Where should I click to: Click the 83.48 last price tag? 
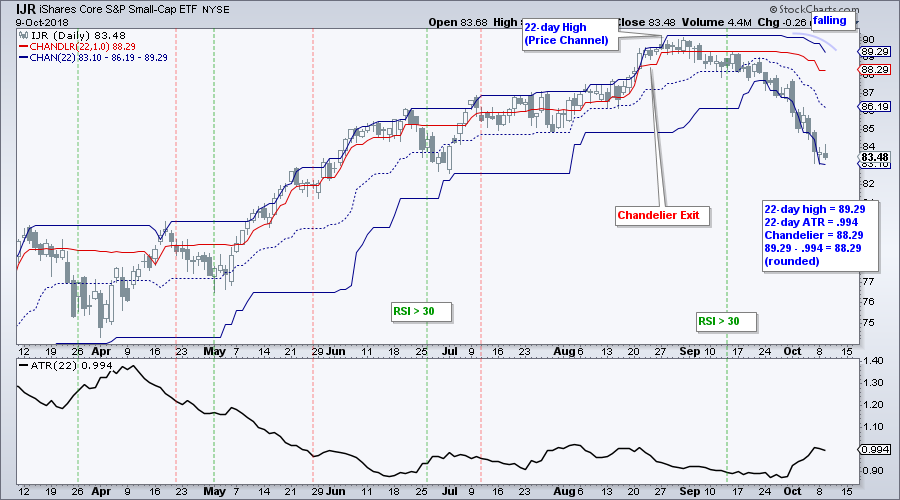pos(875,157)
